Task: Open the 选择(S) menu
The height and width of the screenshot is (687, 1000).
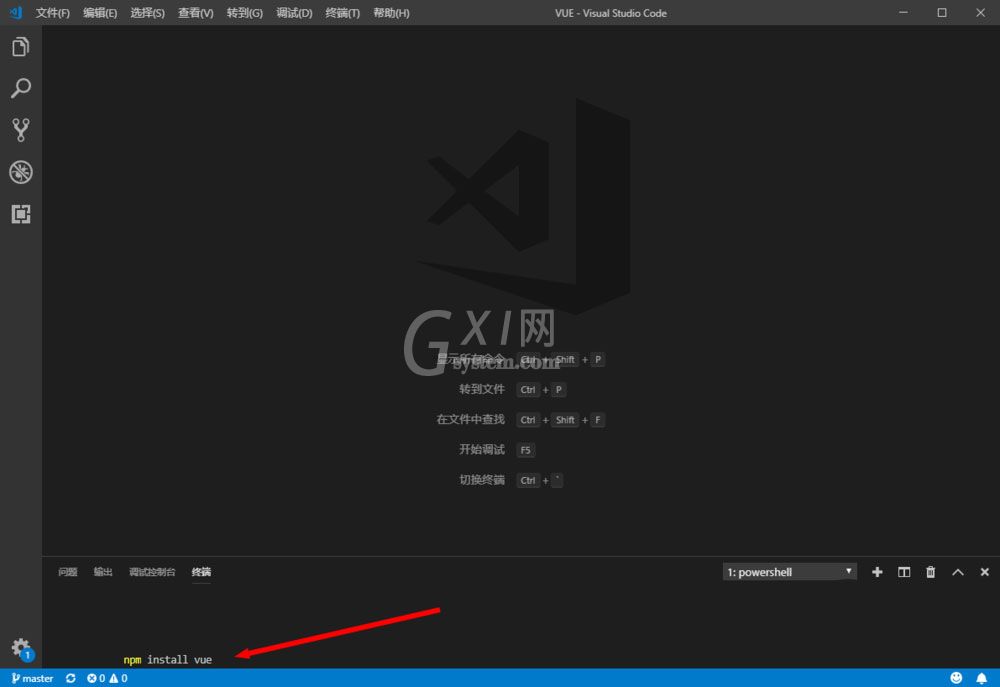Action: click(x=147, y=13)
